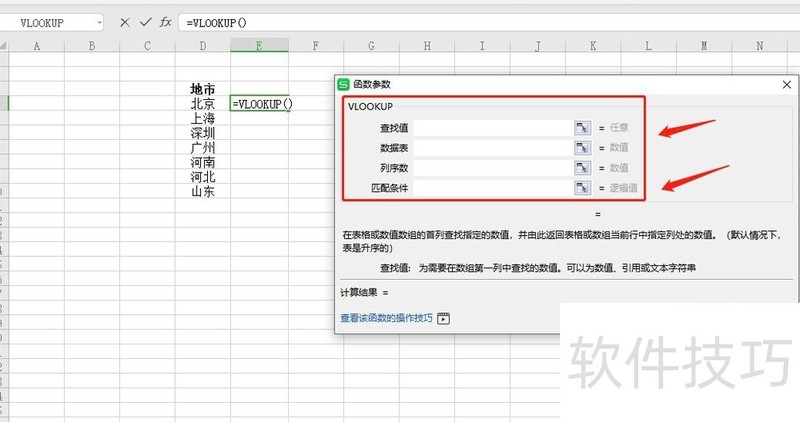This screenshot has width=800, height=422.
Task: Select column D header
Action: click(x=203, y=45)
